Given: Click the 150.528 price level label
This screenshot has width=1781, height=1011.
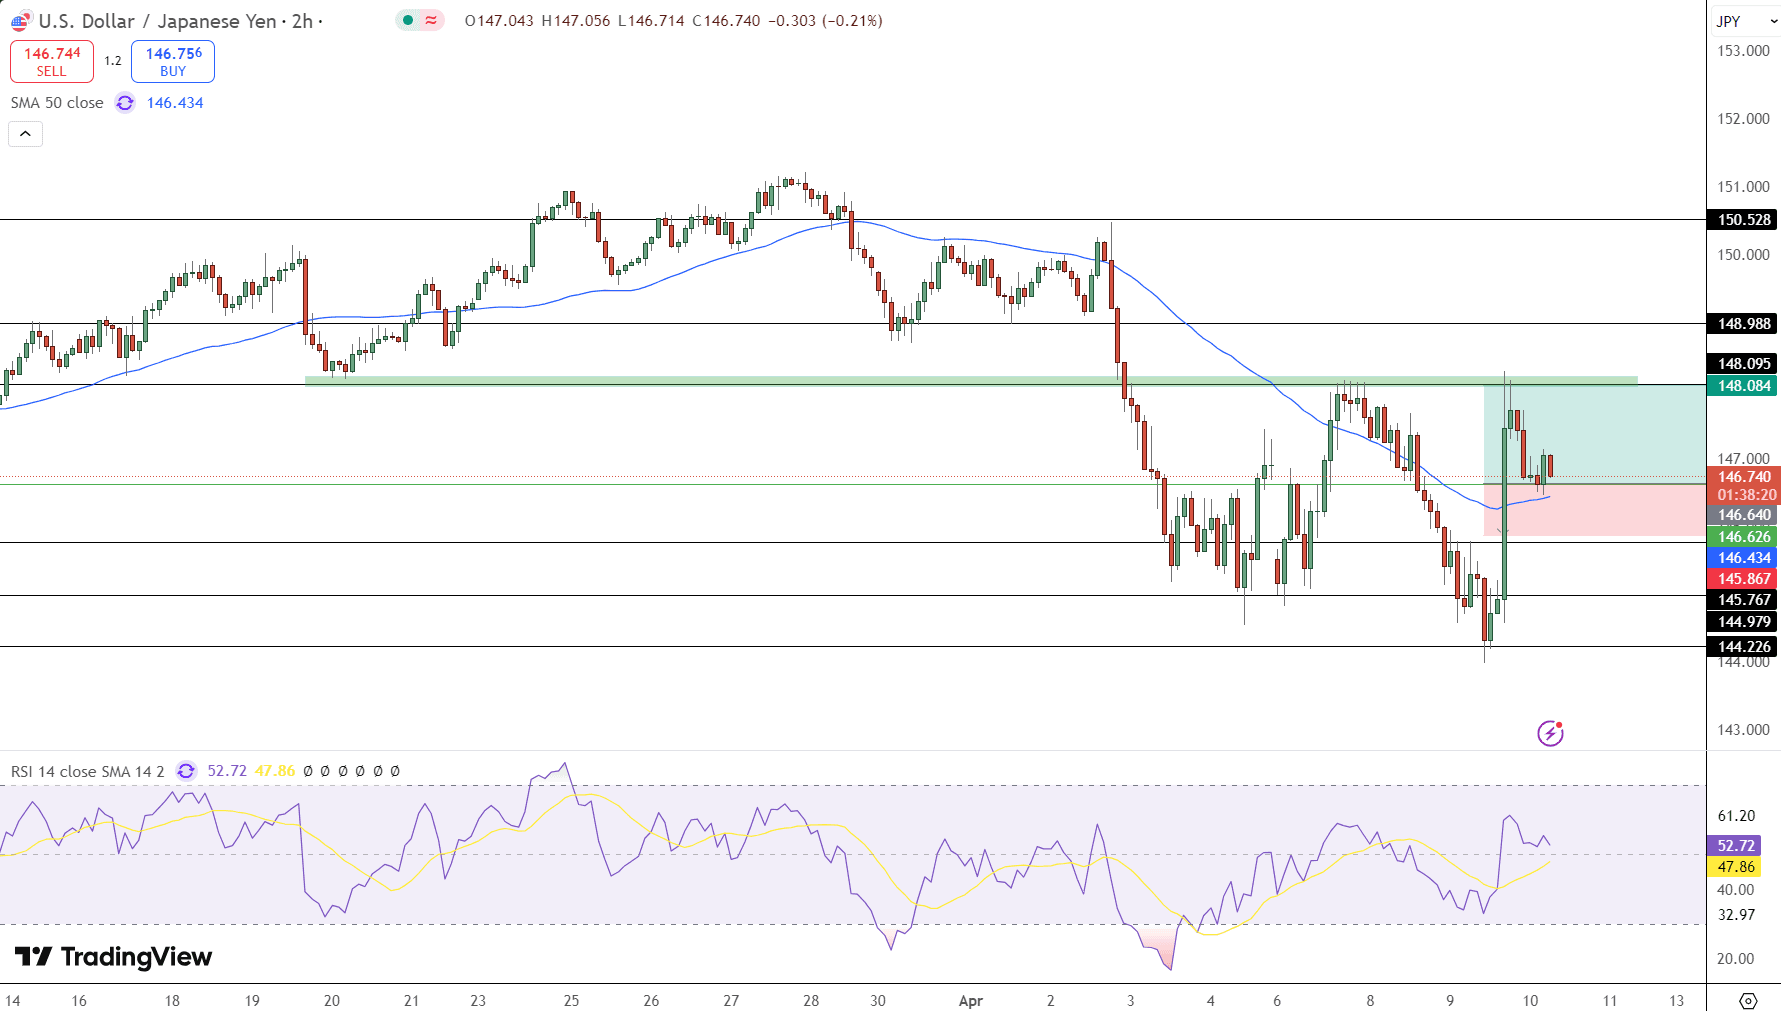Looking at the screenshot, I should click(x=1744, y=220).
